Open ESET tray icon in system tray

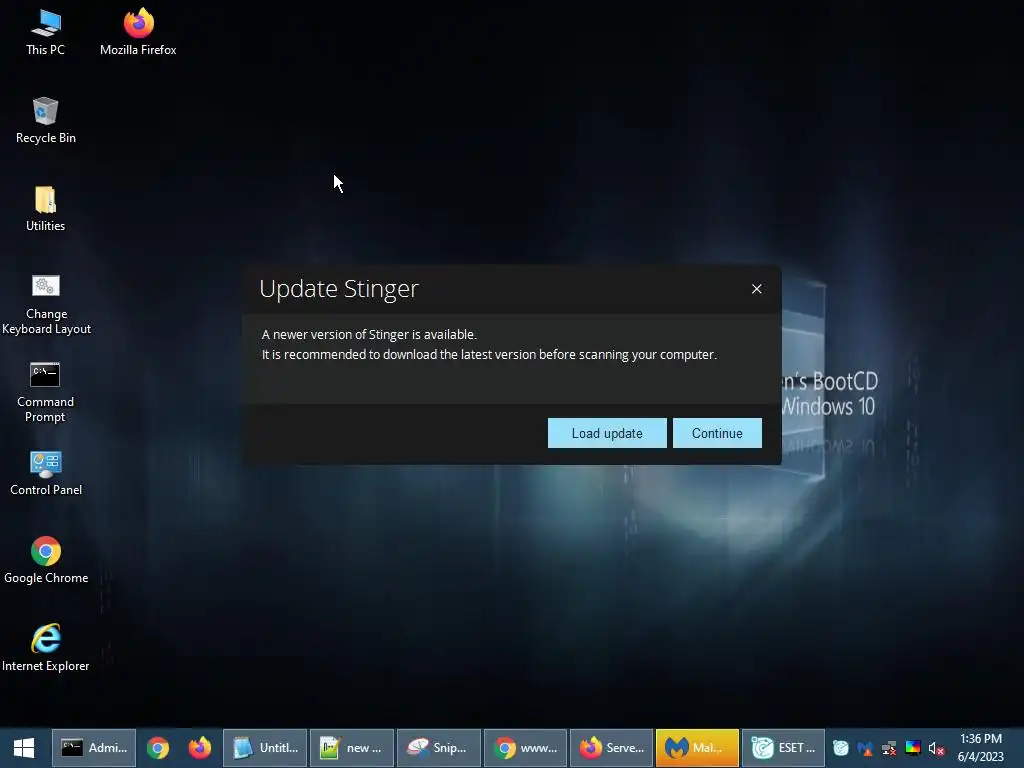(840, 748)
